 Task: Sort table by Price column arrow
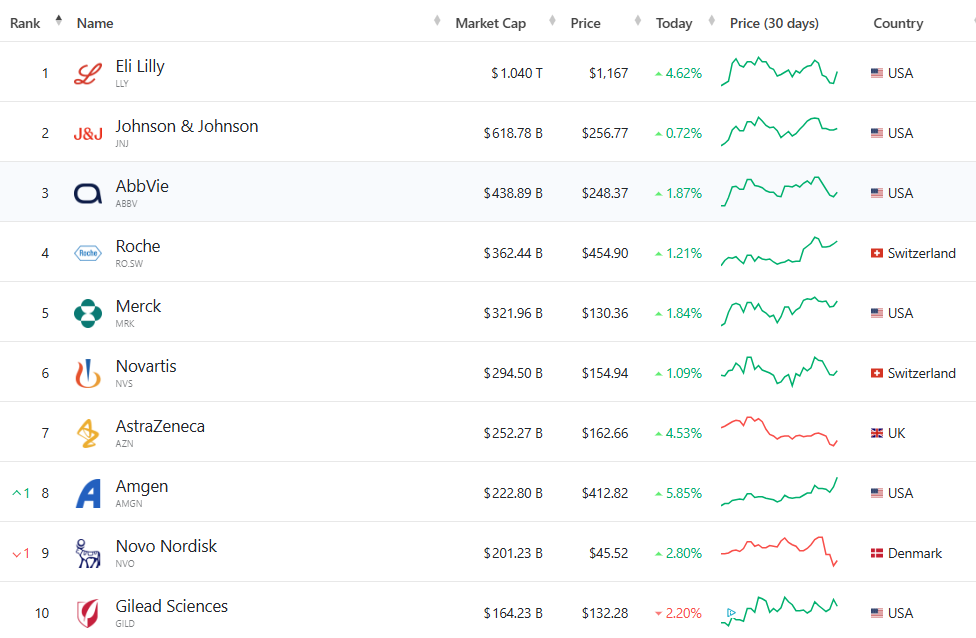[x=637, y=21]
